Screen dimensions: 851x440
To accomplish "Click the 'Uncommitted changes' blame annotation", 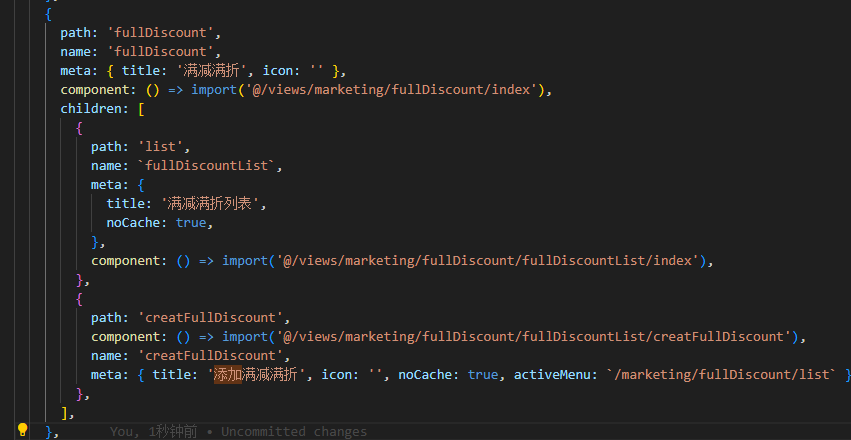I will click(x=294, y=432).
